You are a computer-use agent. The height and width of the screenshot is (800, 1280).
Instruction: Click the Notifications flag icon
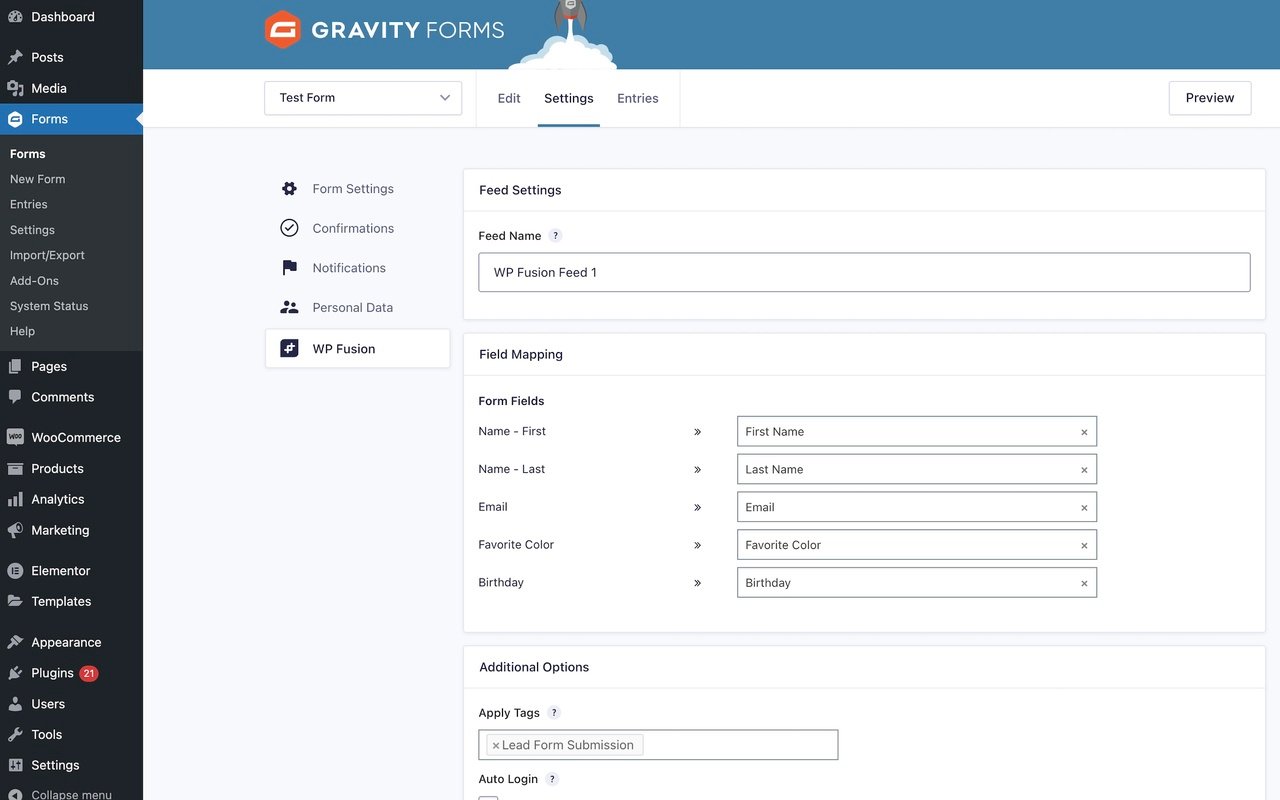288,267
